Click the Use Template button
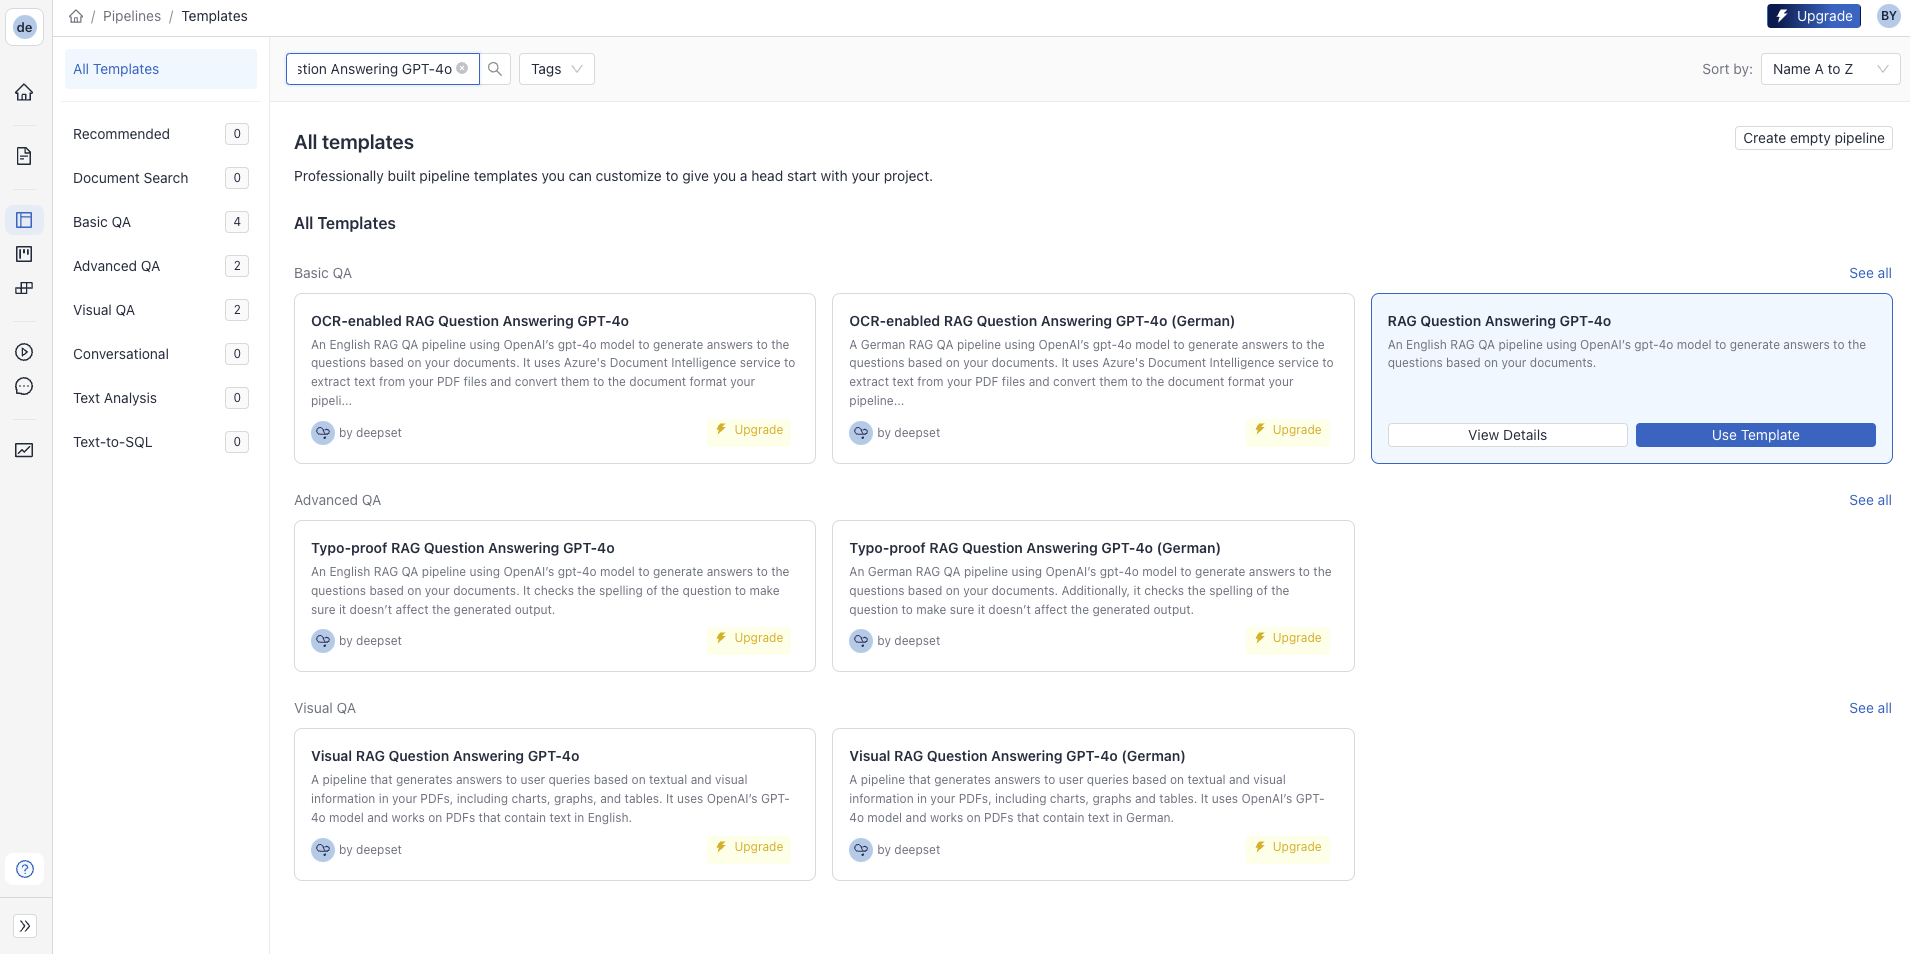This screenshot has width=1910, height=954. tap(1755, 435)
